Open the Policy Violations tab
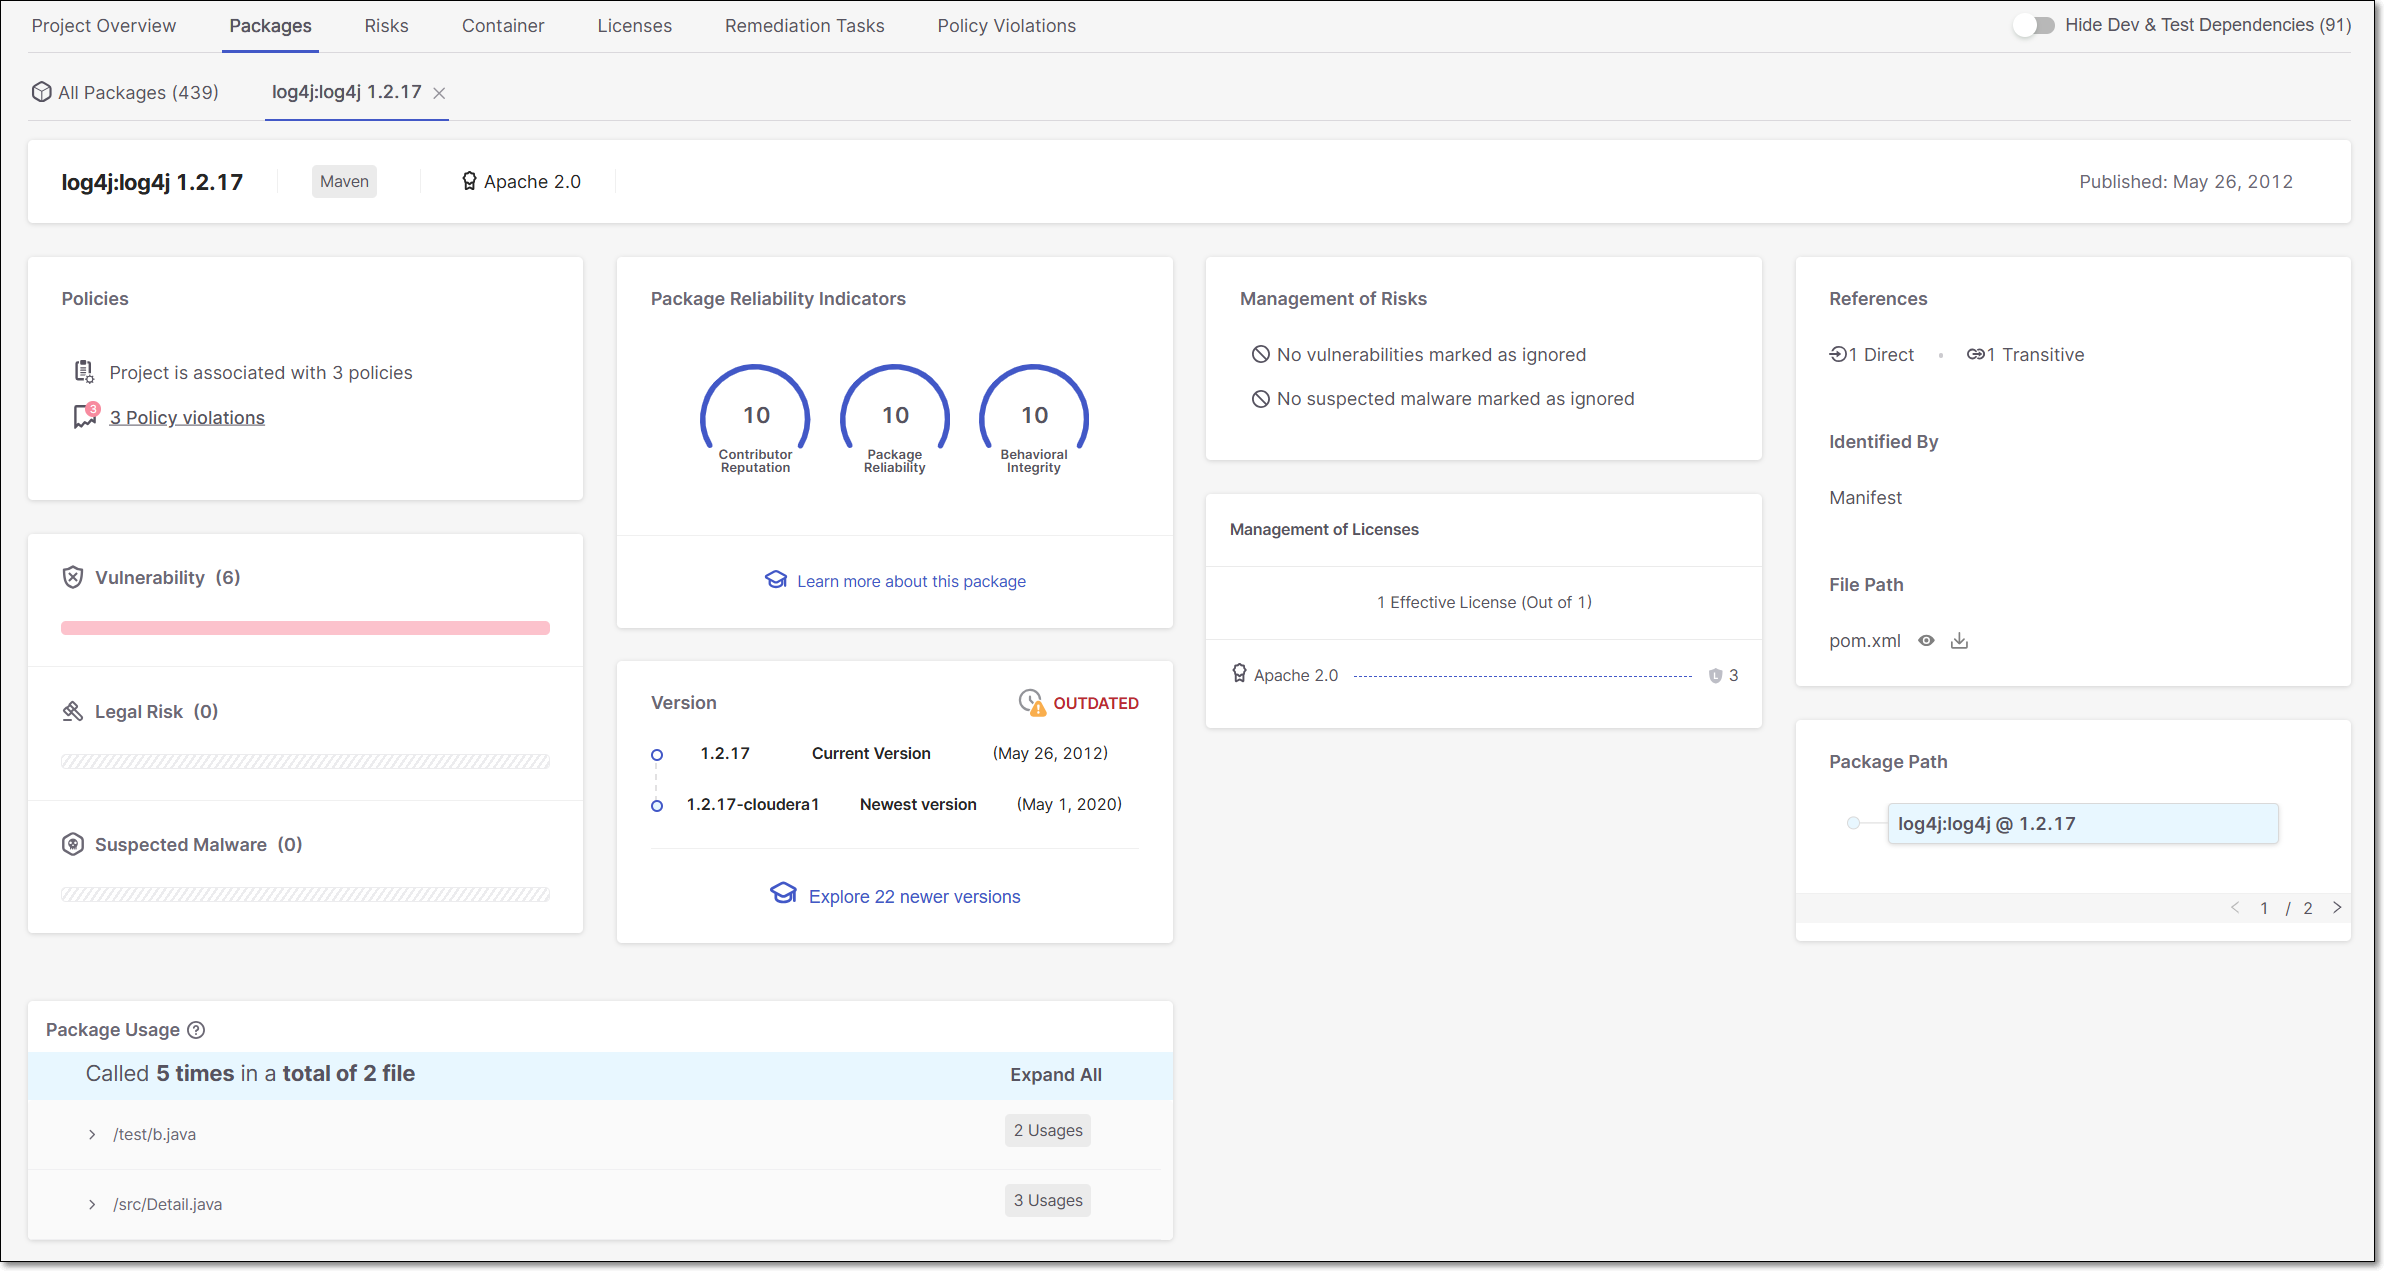Image resolution: width=2384 pixels, height=1271 pixels. click(x=1006, y=26)
